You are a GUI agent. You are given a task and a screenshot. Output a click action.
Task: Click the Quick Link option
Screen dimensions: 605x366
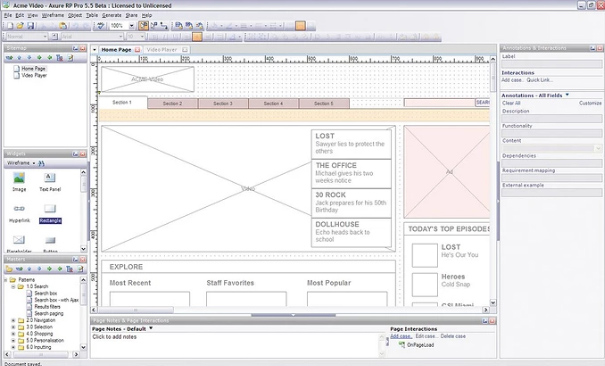pyautogui.click(x=539, y=80)
